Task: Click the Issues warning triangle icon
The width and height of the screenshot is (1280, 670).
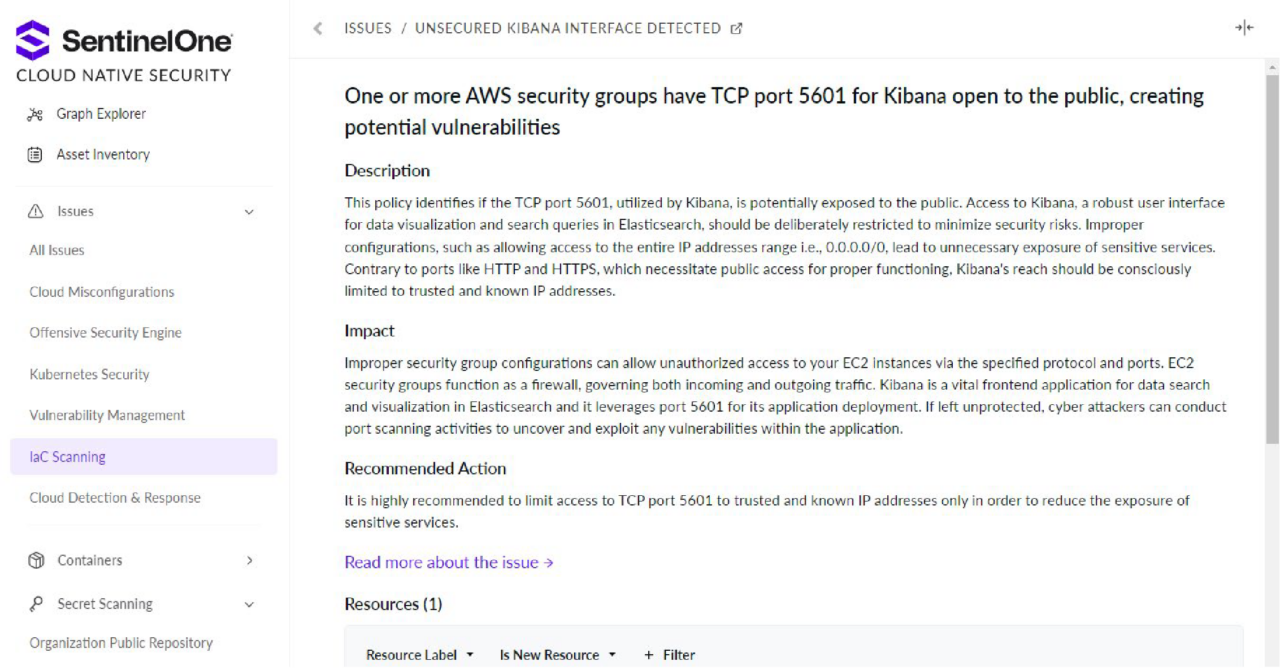Action: [36, 212]
